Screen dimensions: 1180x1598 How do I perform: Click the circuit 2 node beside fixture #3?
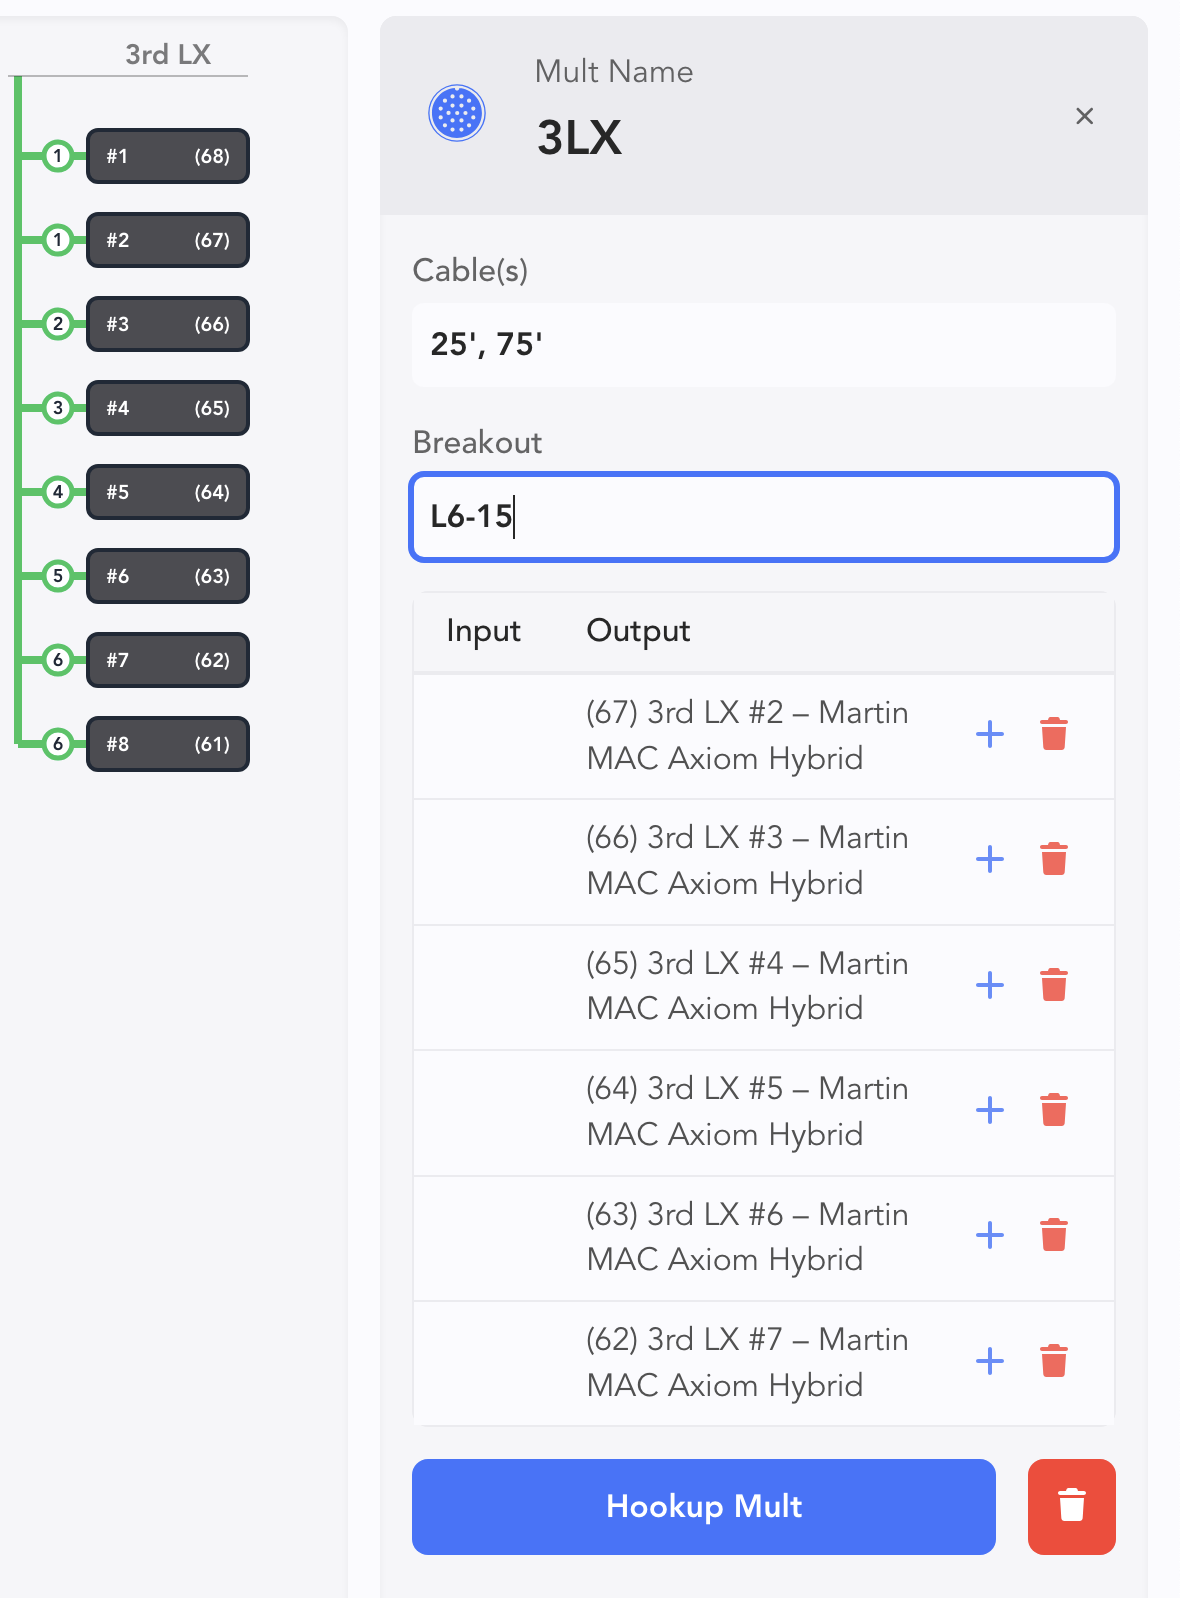click(58, 324)
